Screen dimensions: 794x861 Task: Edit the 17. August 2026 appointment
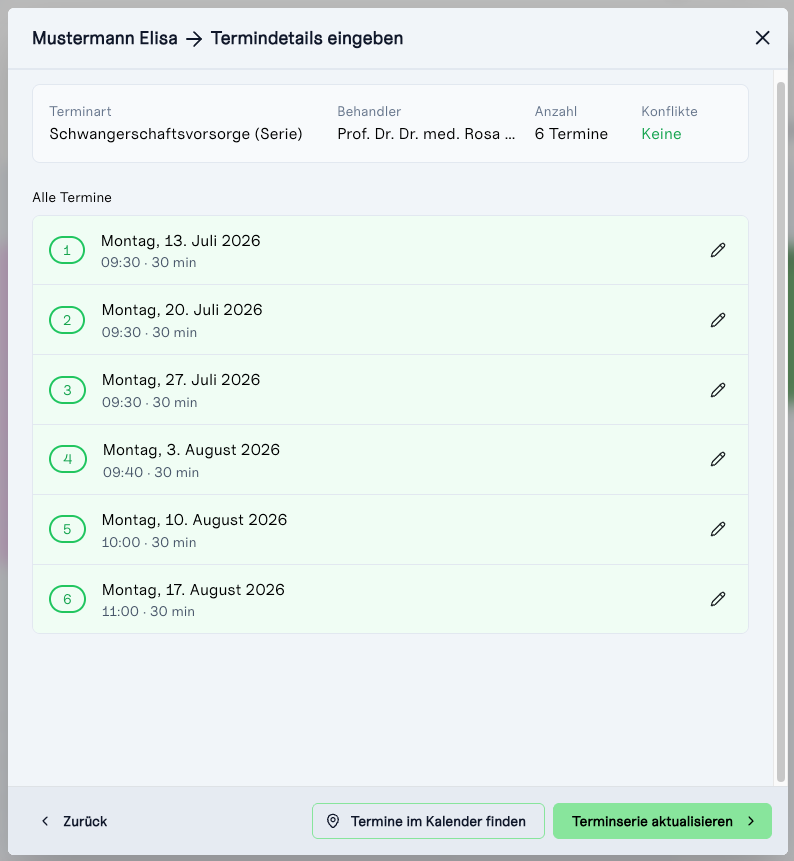(x=718, y=599)
